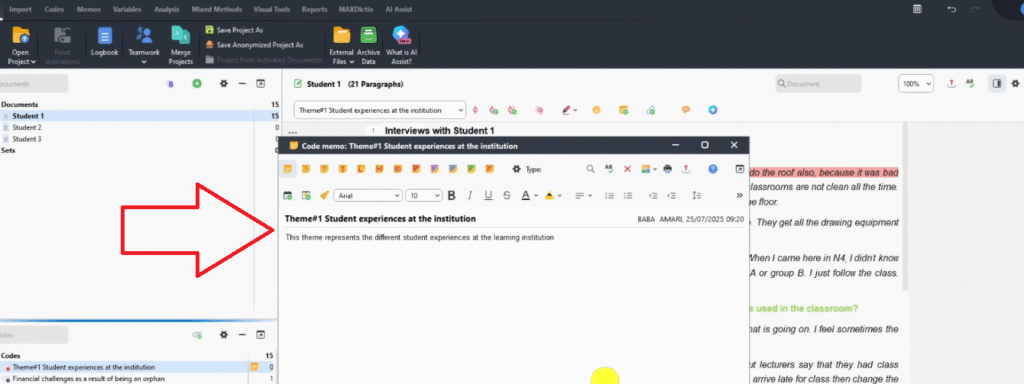Click the red X delete memo icon
The image size is (1024, 384).
coord(627,169)
